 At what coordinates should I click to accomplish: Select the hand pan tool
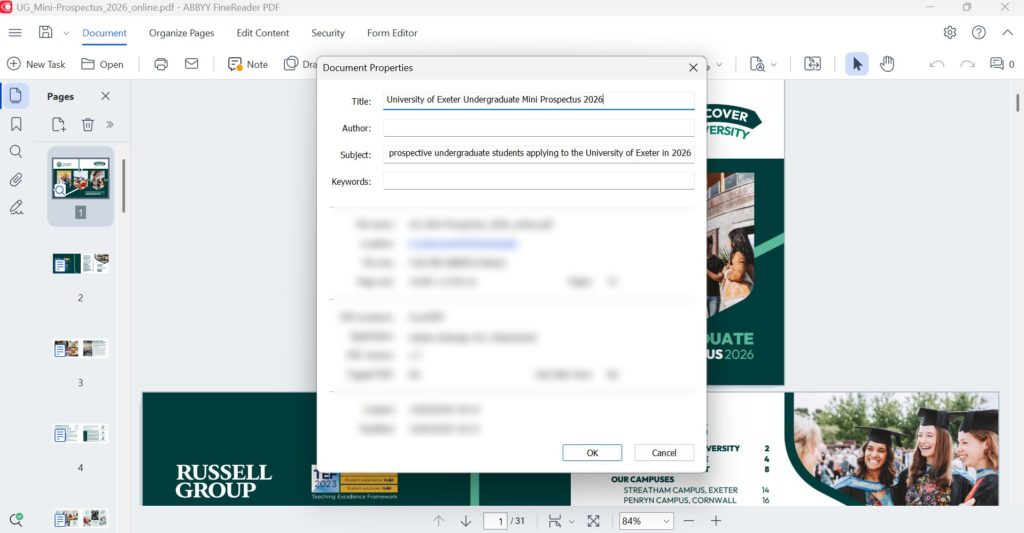[887, 64]
